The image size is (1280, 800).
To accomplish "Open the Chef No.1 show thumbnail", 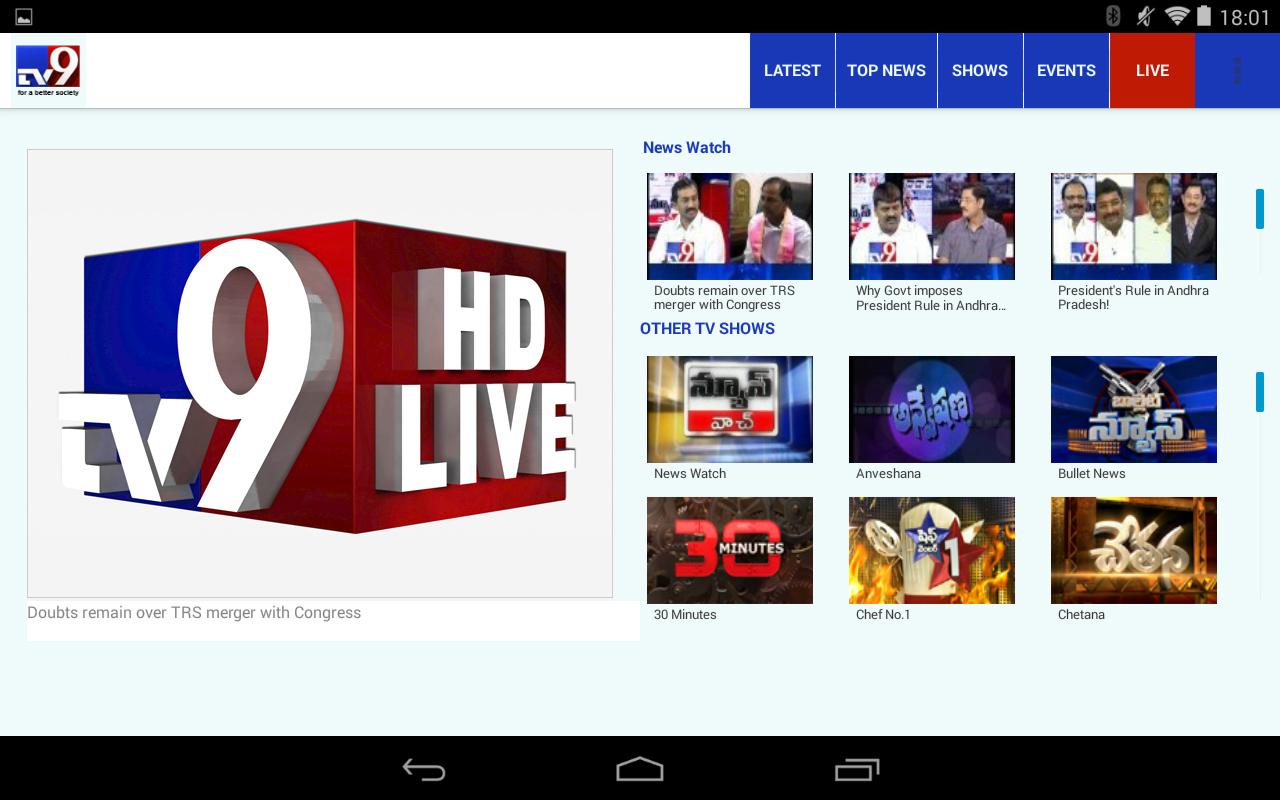I will pos(932,550).
